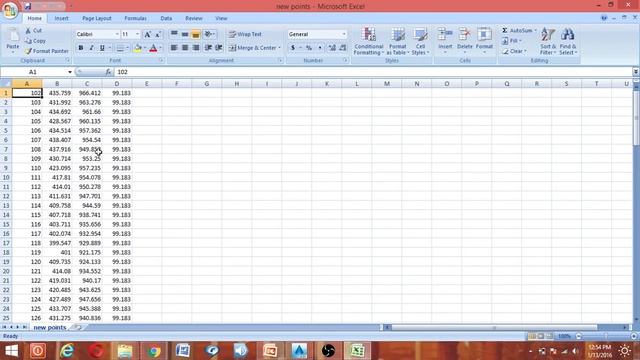Click the Merge & Center button
640x360 pixels.
(x=253, y=48)
